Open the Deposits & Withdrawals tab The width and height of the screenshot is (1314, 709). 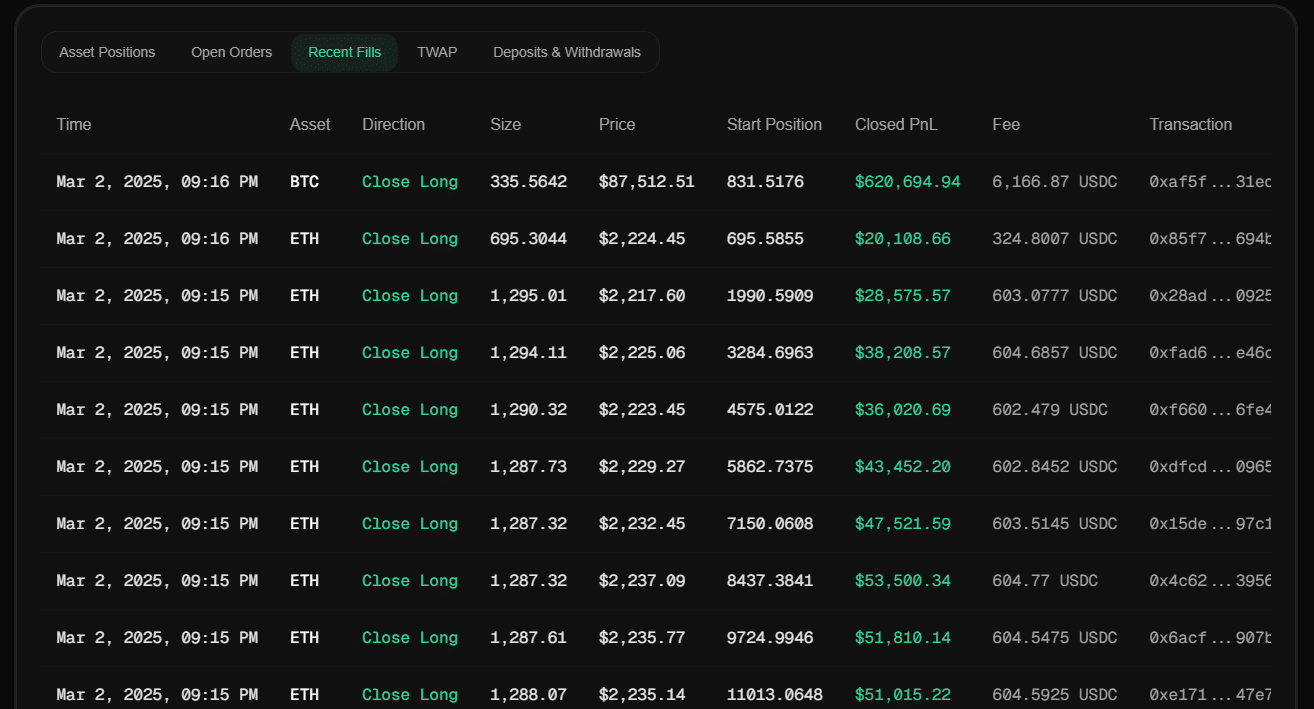[566, 52]
